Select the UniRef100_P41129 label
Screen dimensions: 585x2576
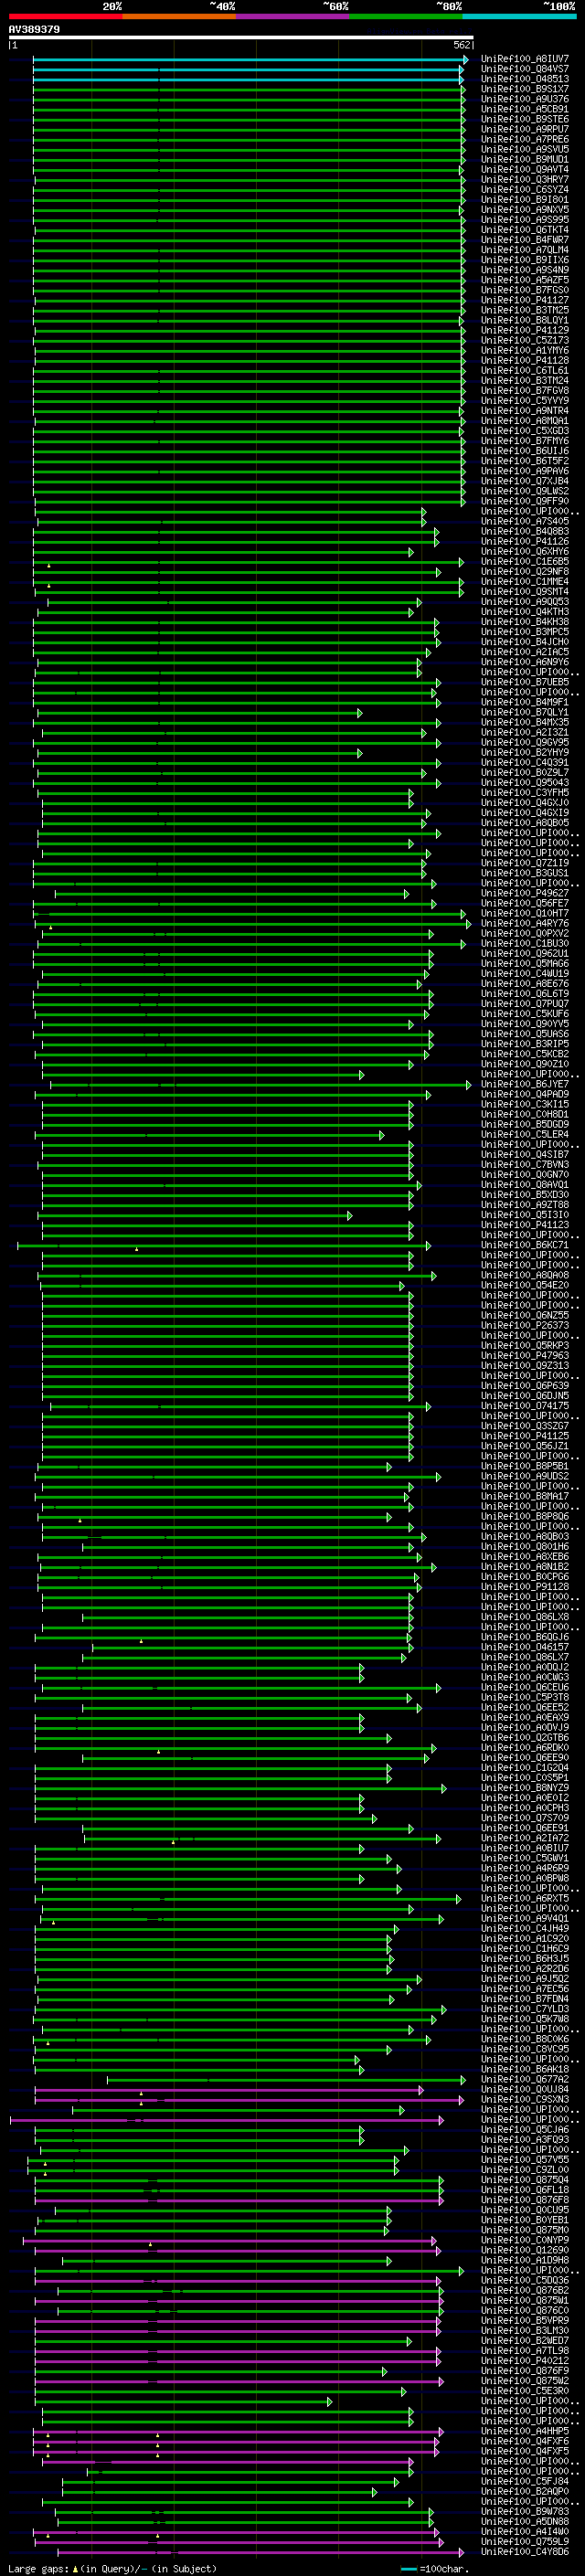(x=525, y=330)
